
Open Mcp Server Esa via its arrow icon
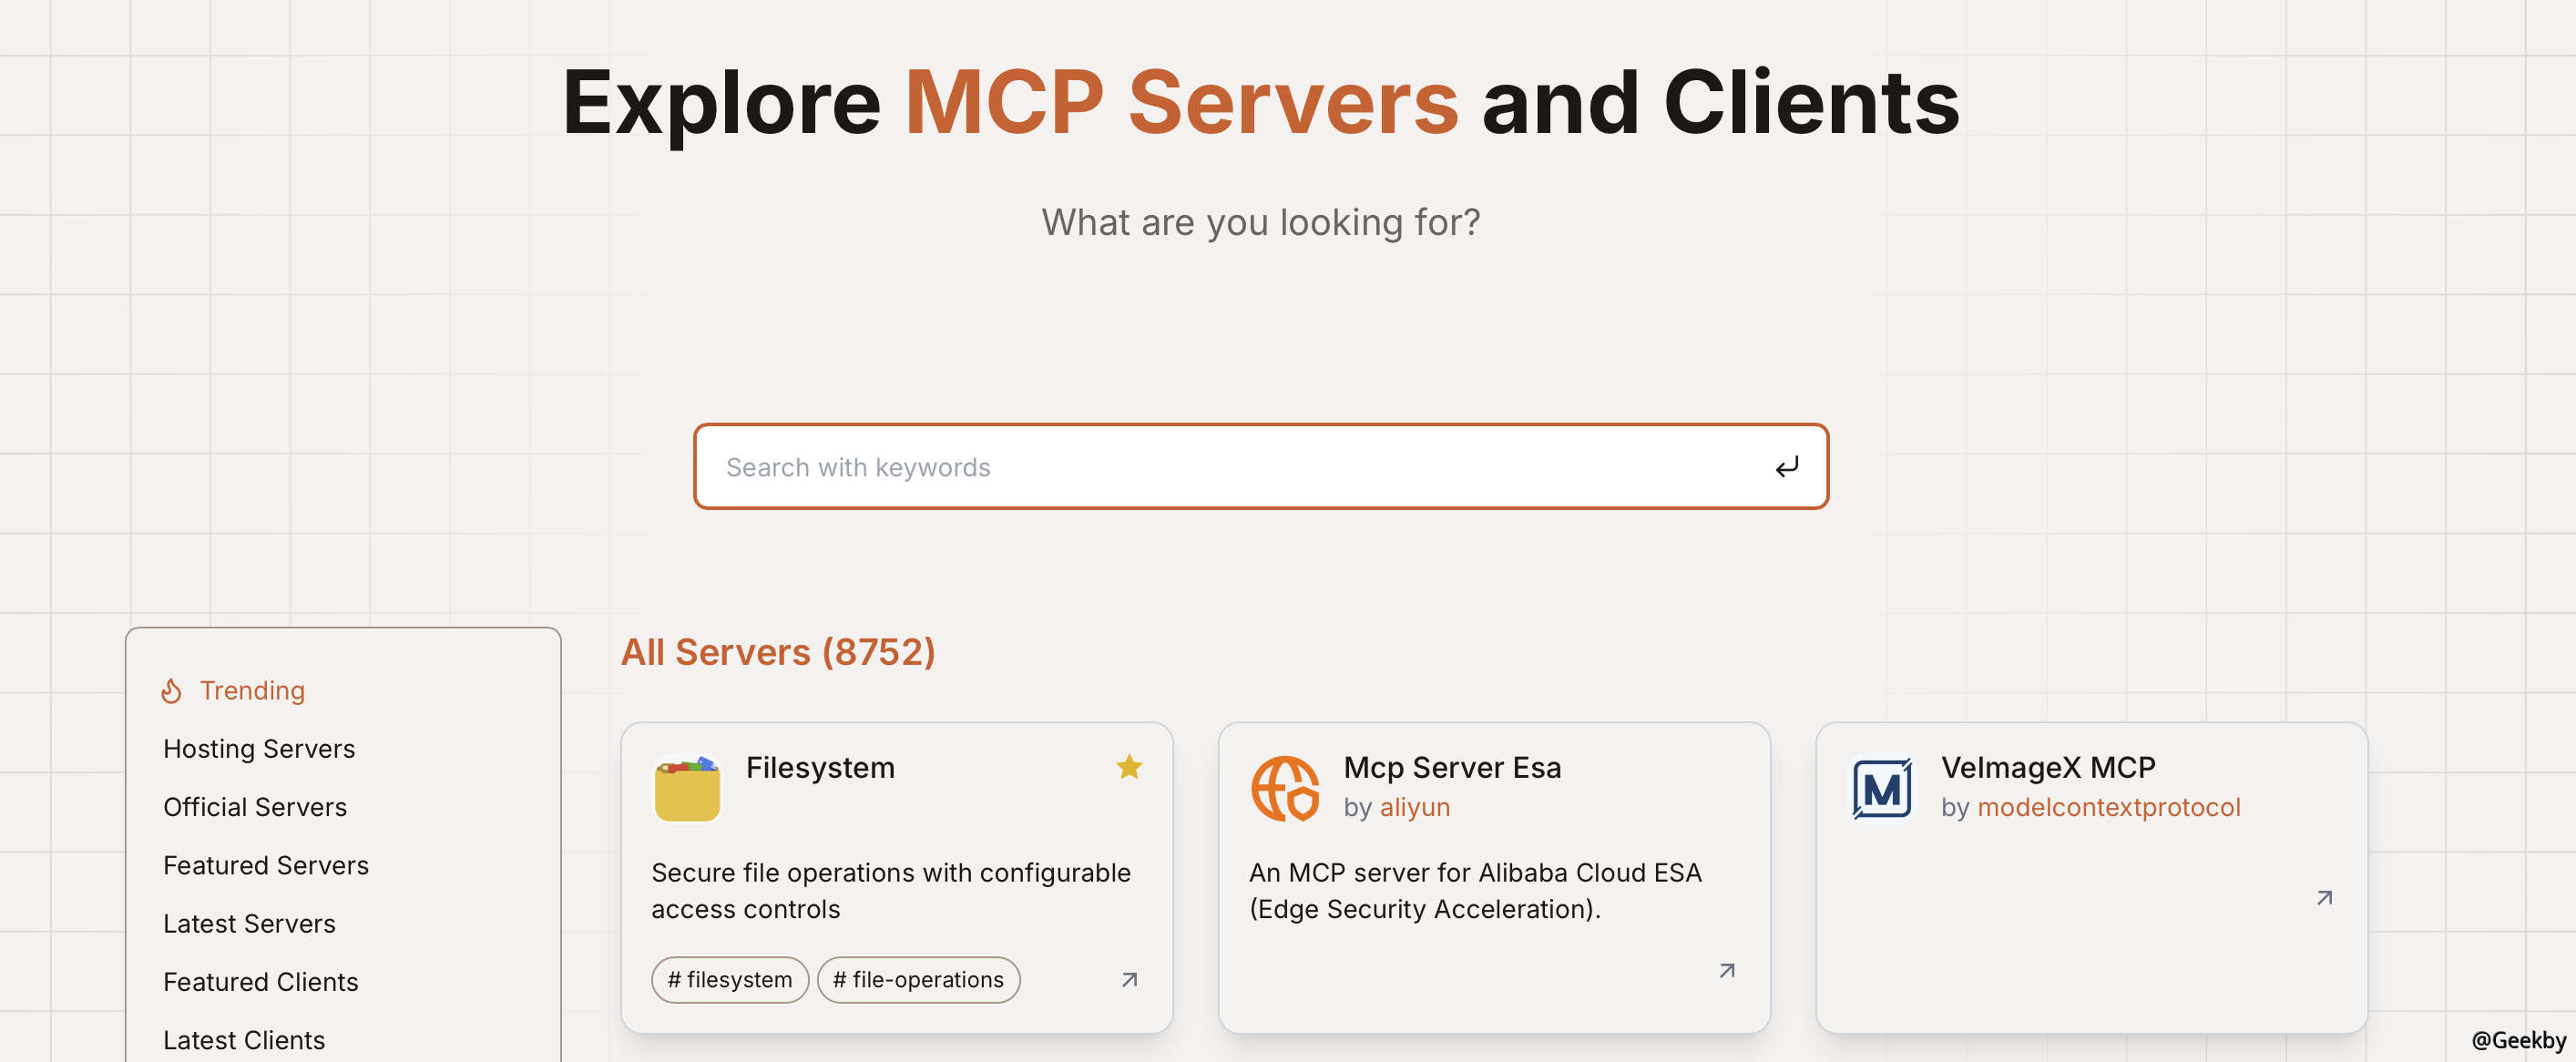(1727, 970)
